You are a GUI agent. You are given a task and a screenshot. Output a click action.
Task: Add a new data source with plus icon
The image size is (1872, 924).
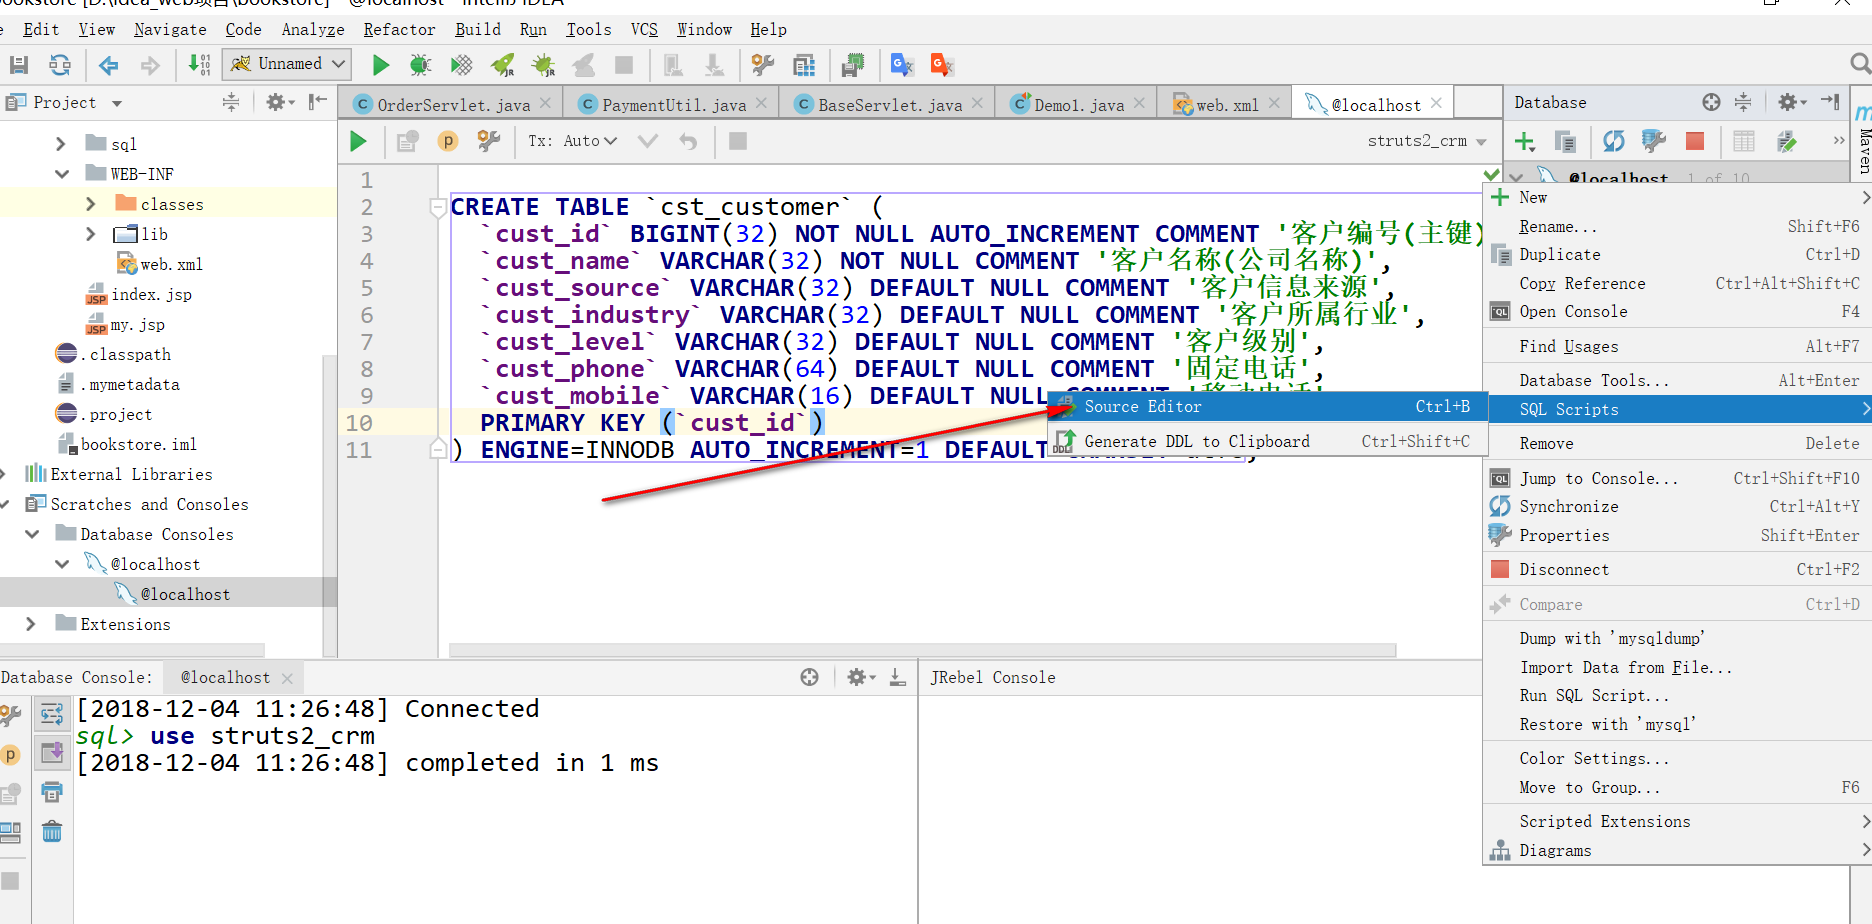tap(1524, 141)
